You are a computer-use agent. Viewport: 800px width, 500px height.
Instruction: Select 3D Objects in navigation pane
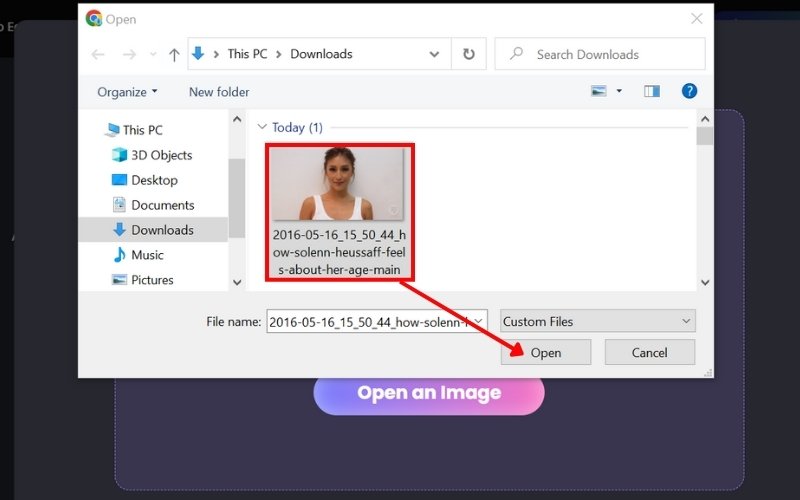pyautogui.click(x=161, y=155)
